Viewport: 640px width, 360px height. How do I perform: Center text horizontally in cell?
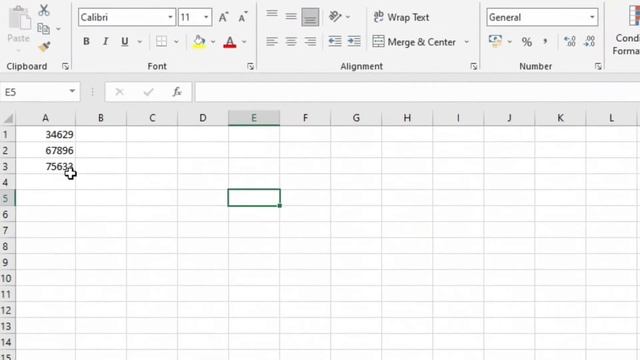click(x=291, y=41)
